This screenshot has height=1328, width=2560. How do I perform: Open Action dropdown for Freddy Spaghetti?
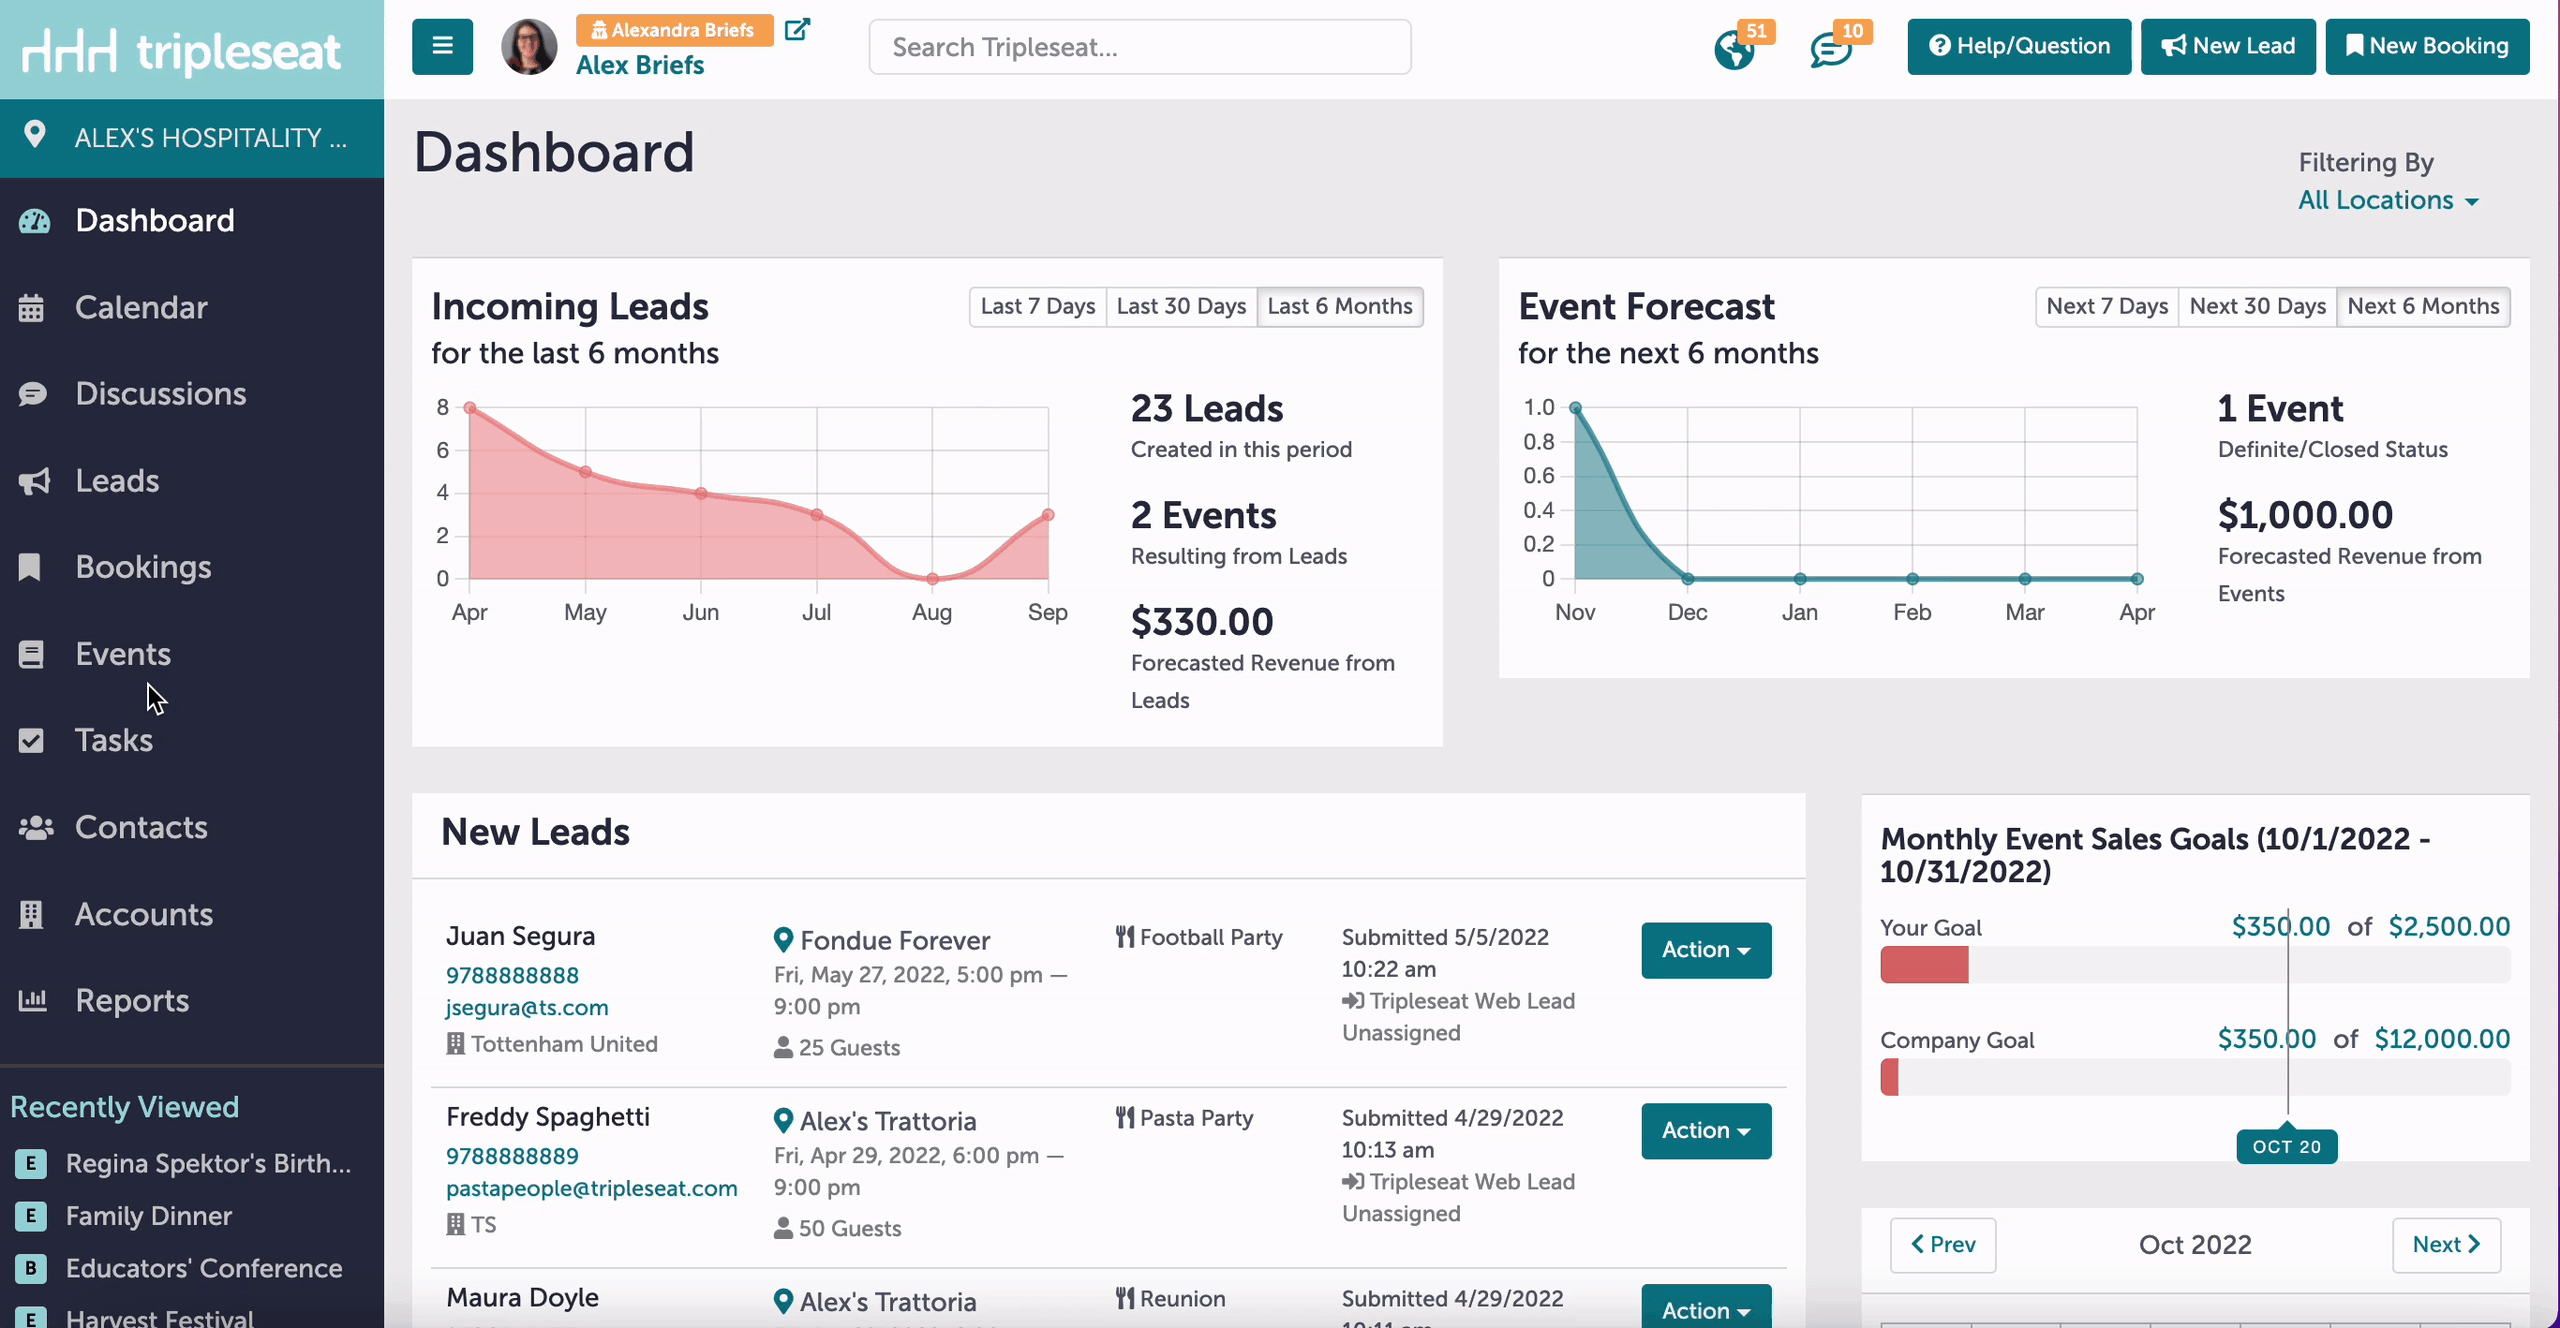(x=1706, y=1131)
